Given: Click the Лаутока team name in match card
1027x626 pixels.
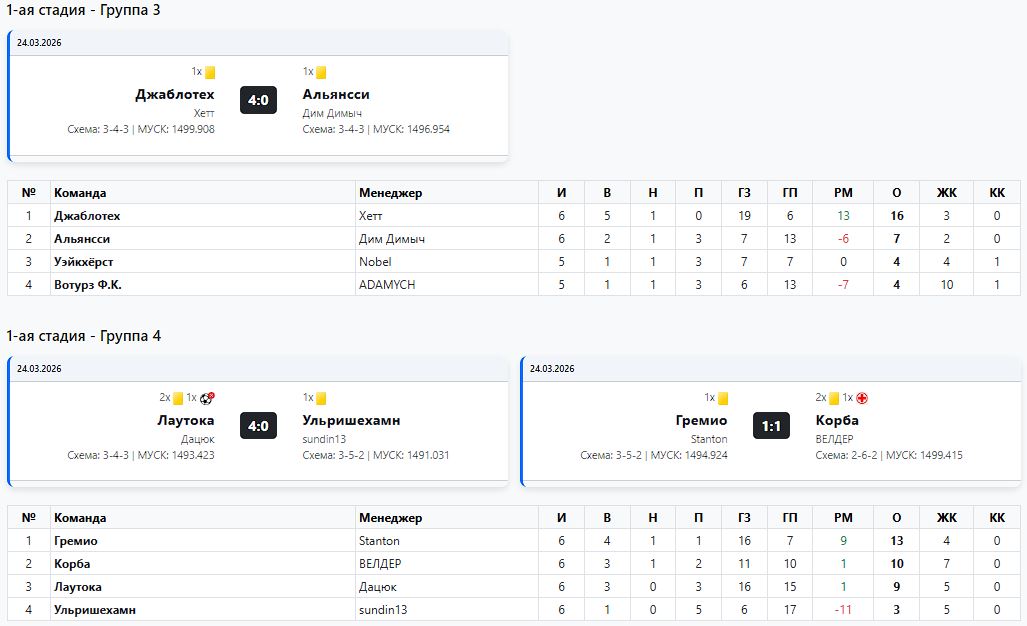Looking at the screenshot, I should coord(185,420).
